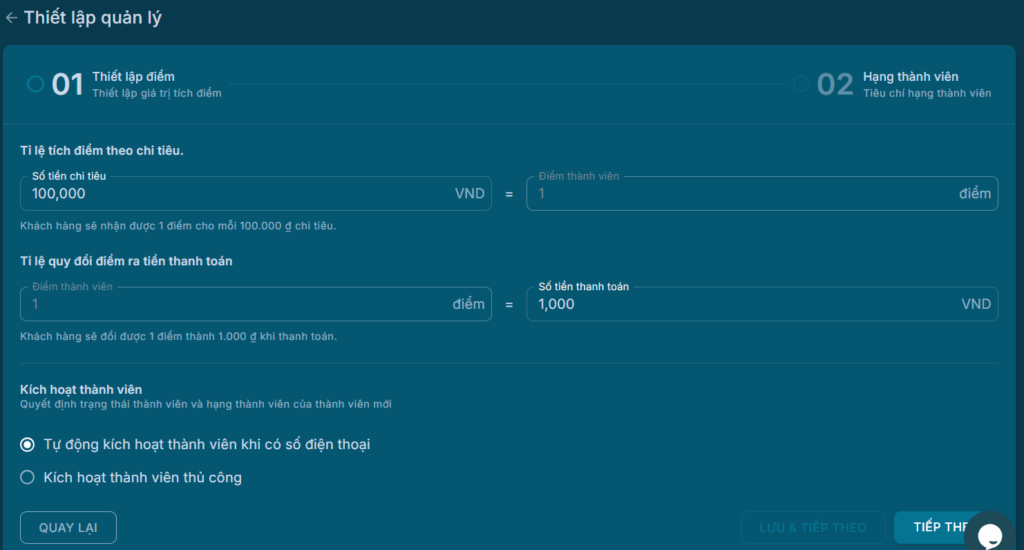Open the chat support bubble
1024x550 pixels.
coord(988,534)
